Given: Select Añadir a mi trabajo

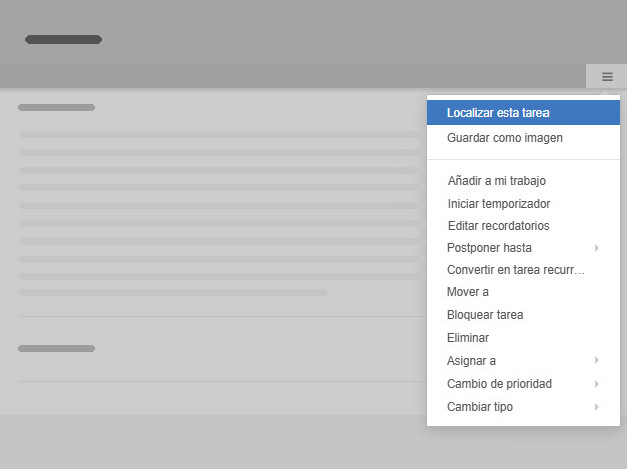Looking at the screenshot, I should (523, 181).
